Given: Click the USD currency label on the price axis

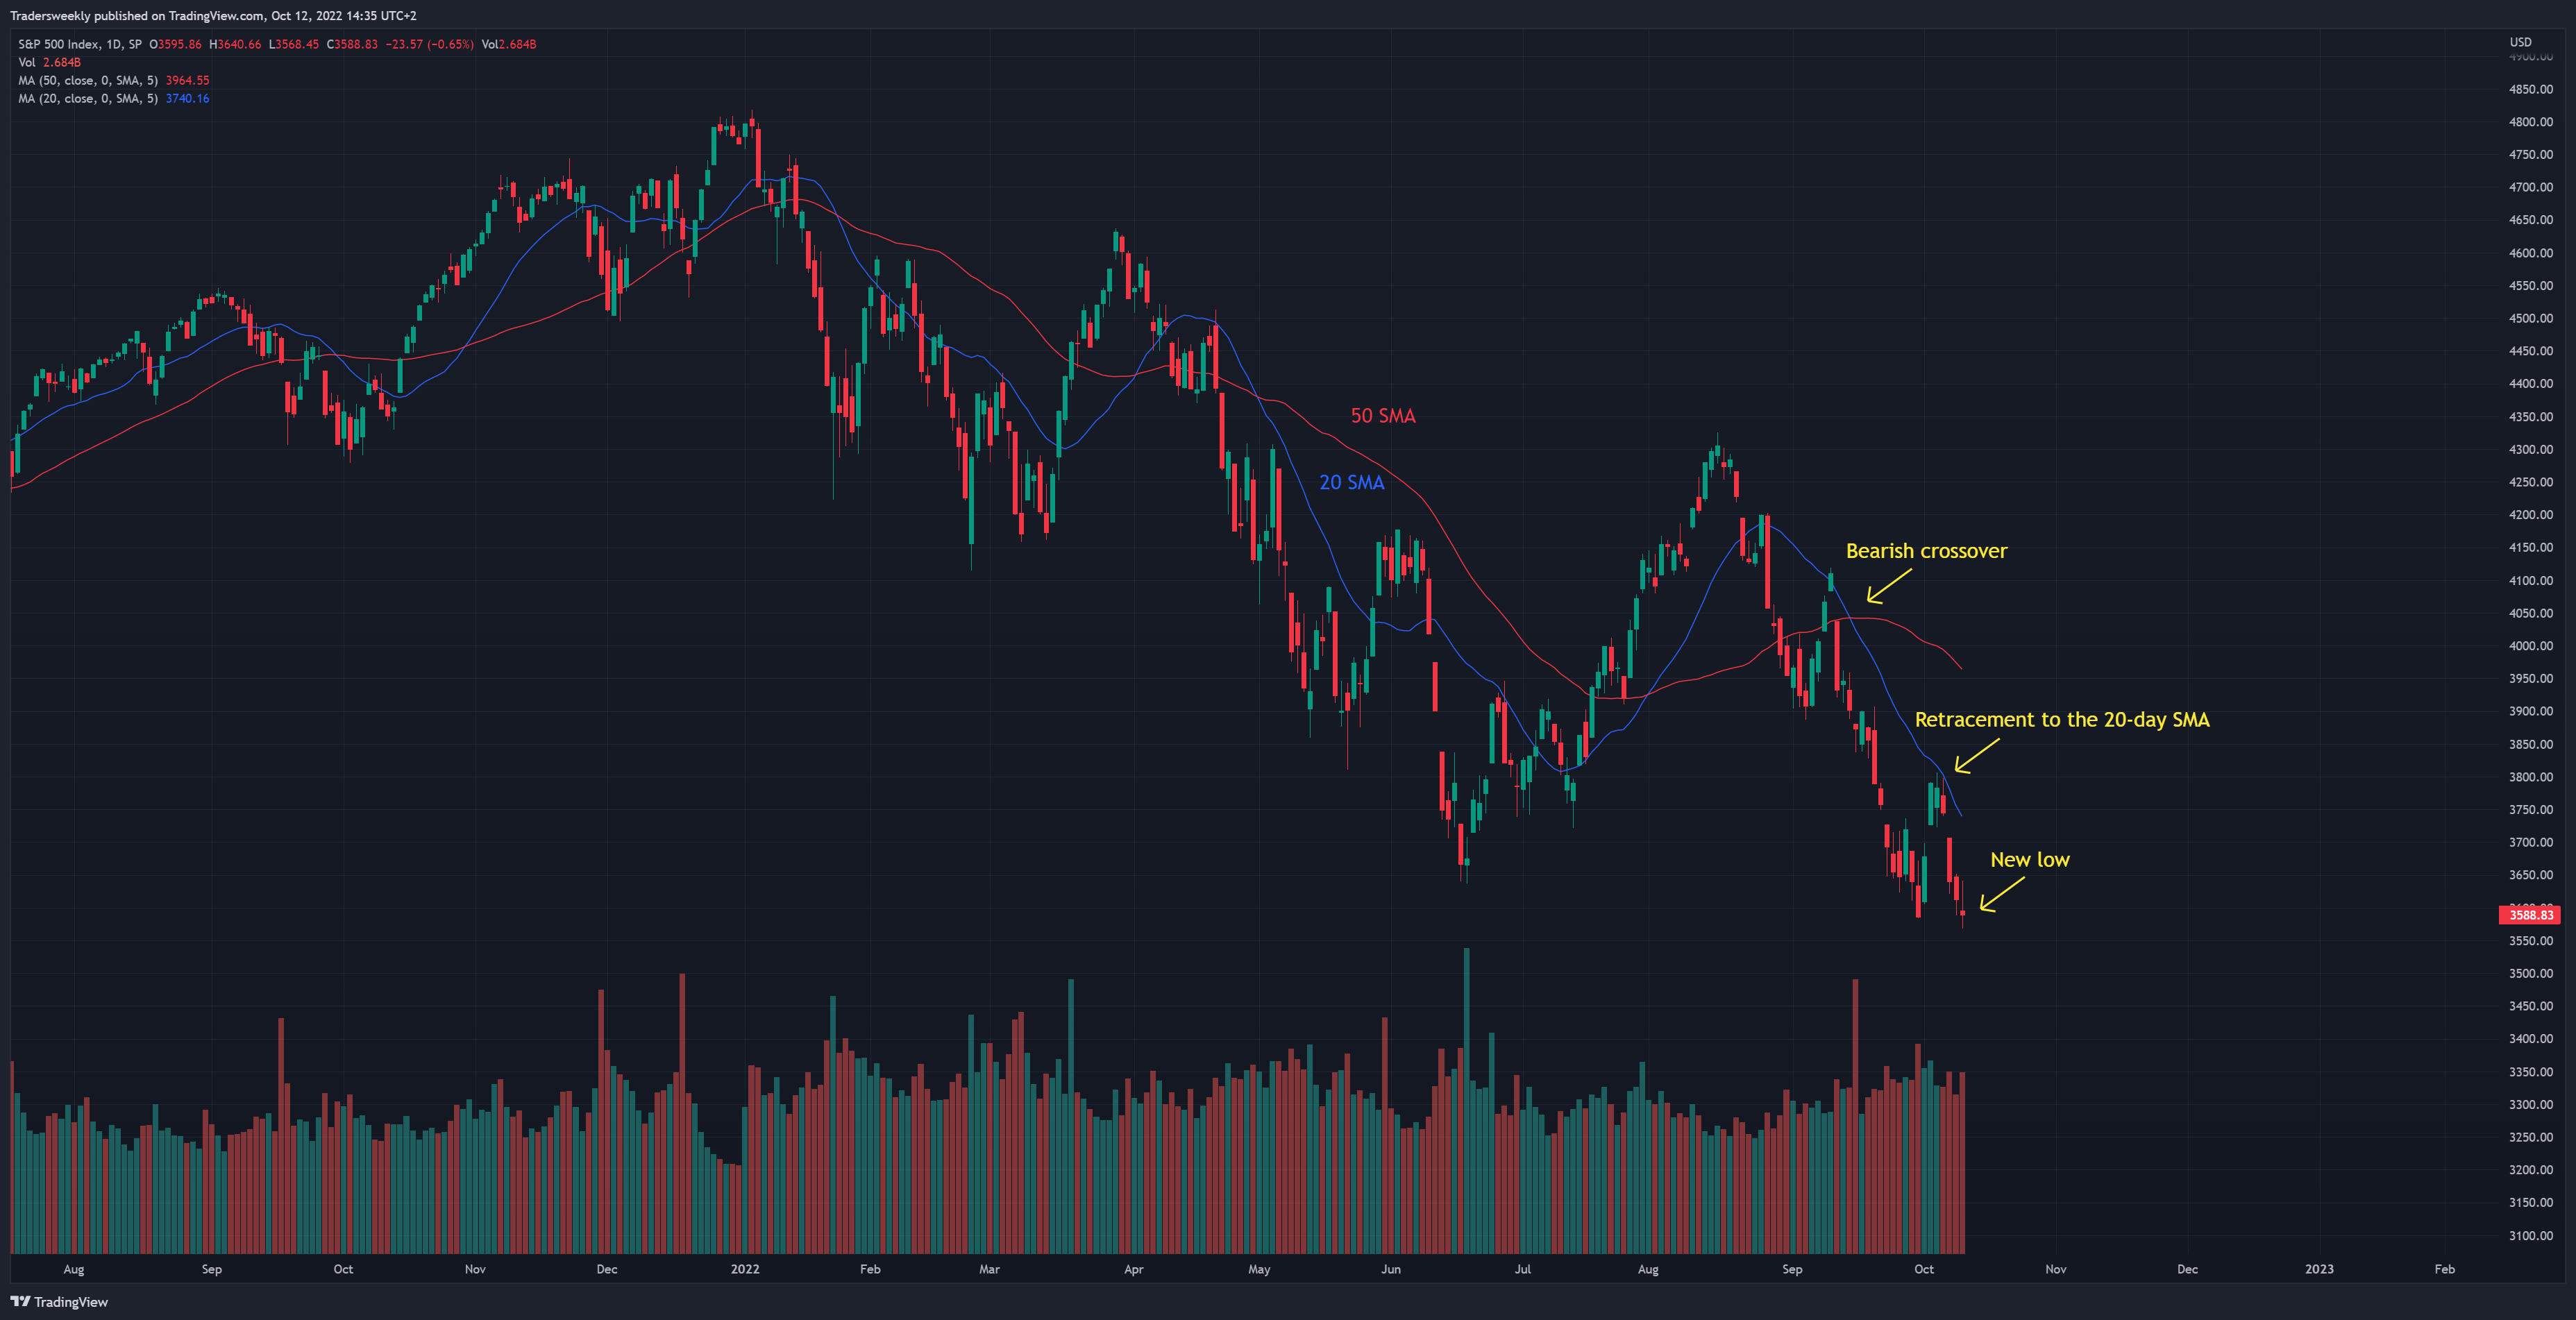Looking at the screenshot, I should tap(2520, 42).
